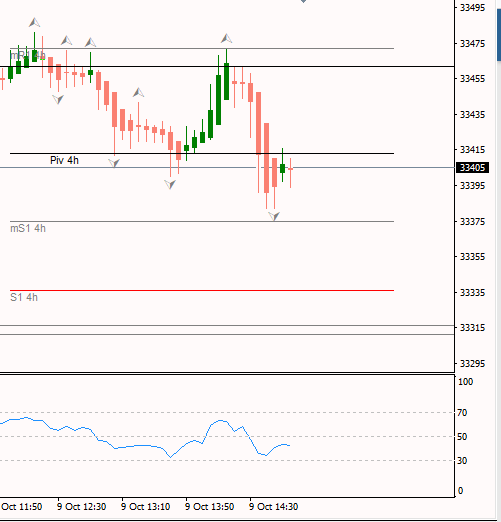Select the current price tag 33405
501x522 pixels.
(472, 167)
